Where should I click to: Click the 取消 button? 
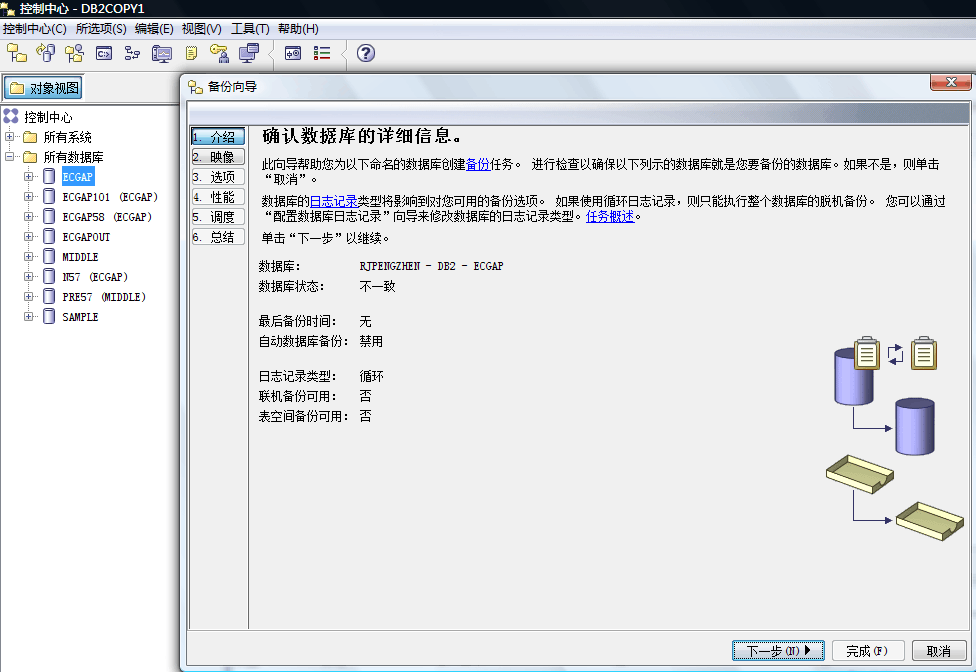click(x=939, y=651)
